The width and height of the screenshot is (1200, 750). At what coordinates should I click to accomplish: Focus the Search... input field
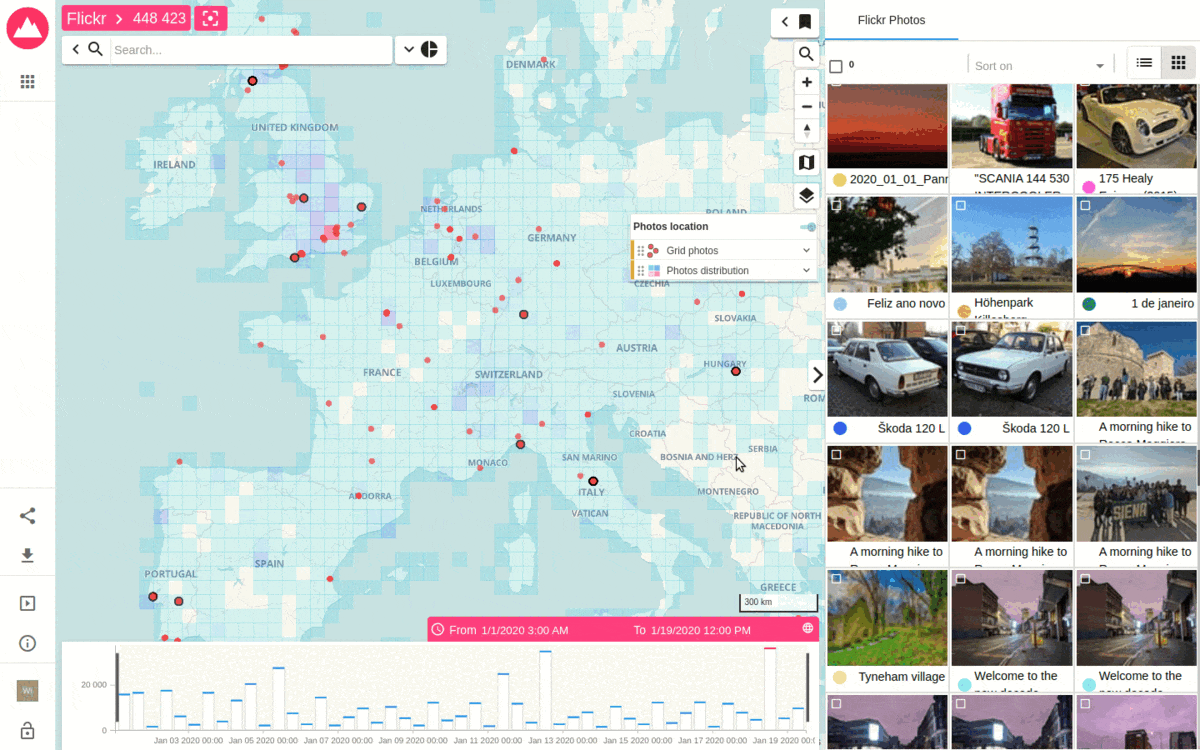250,50
